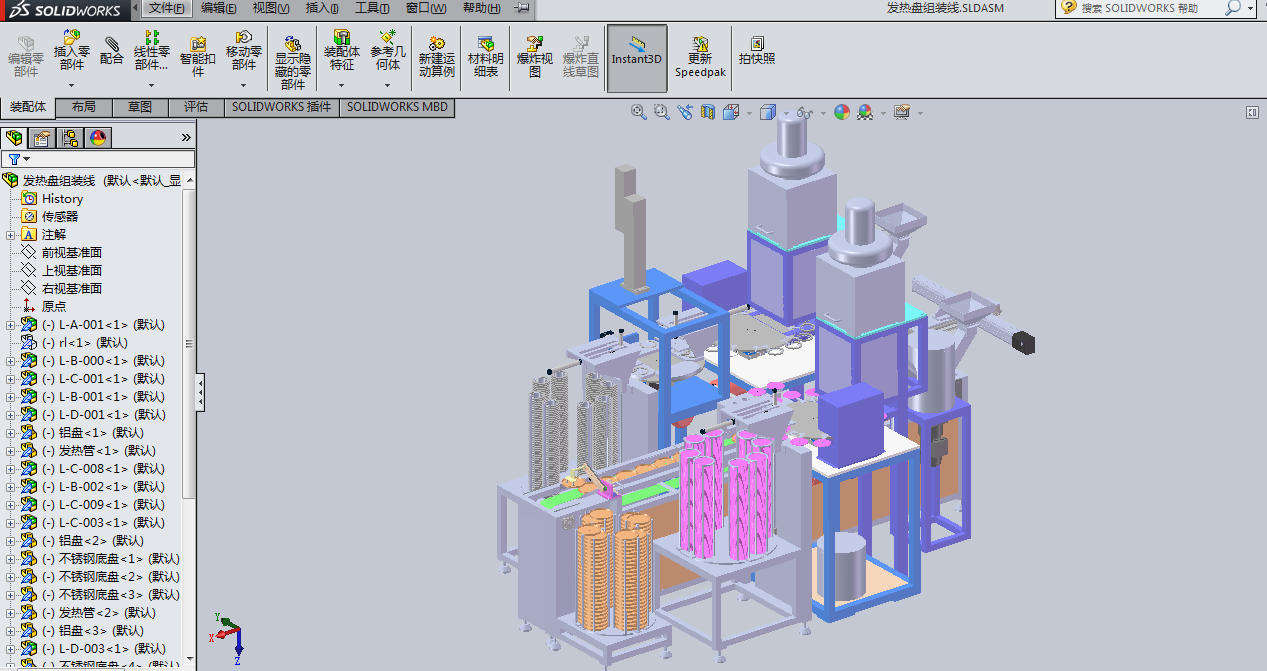
Task: Open dropdown arrow under 插入零部件
Action: pyautogui.click(x=72, y=85)
